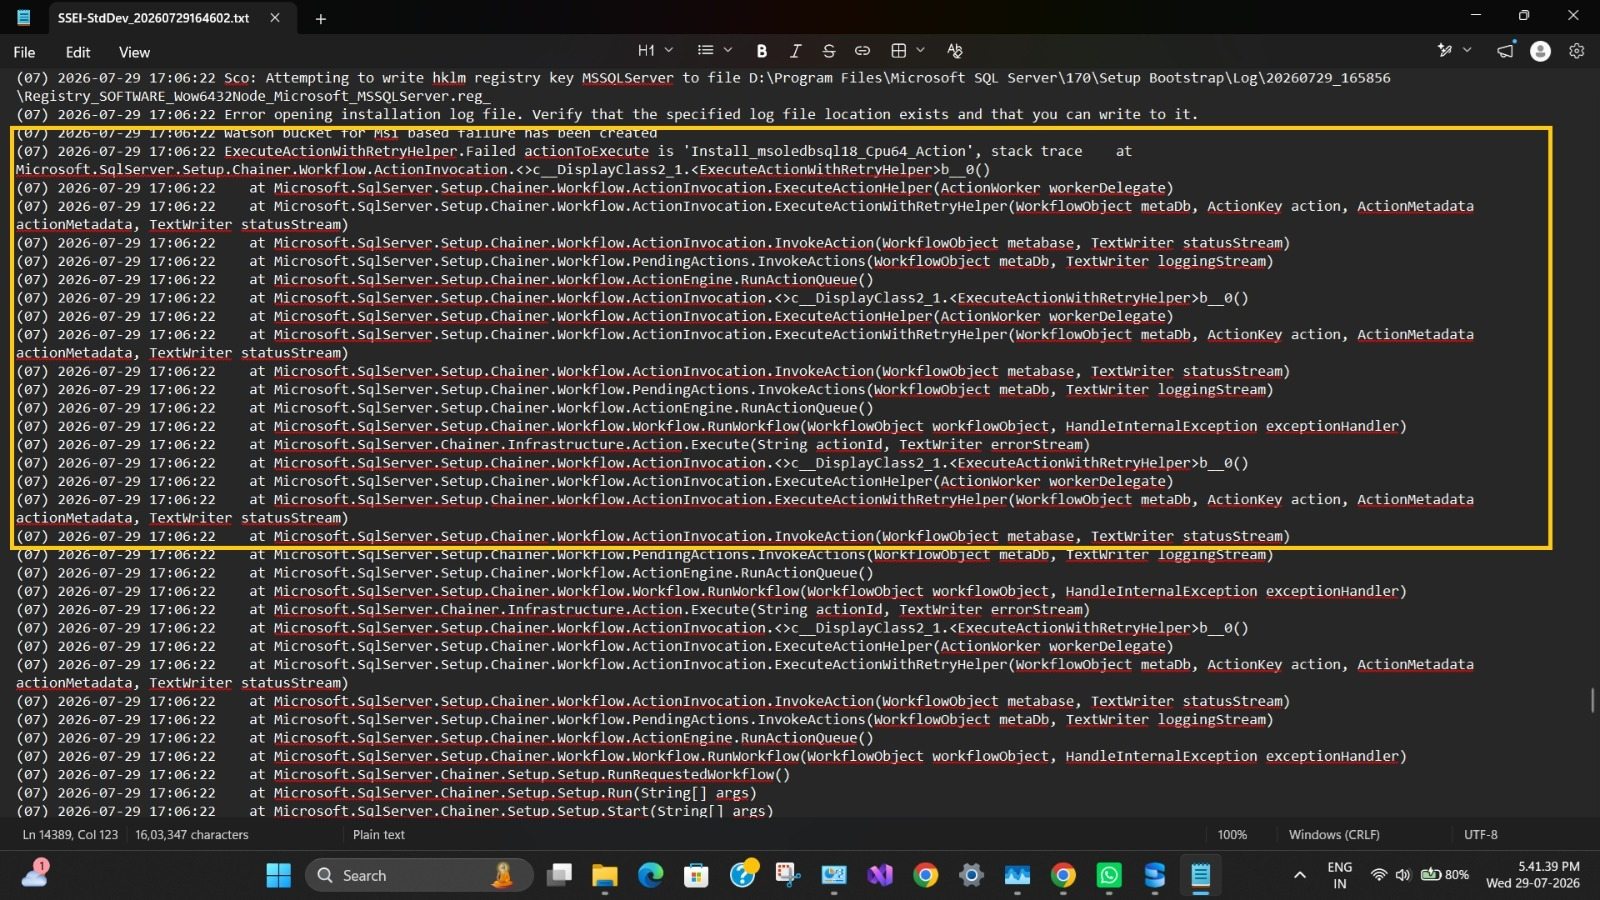Open the File menu
The image size is (1600, 900).
(x=24, y=52)
